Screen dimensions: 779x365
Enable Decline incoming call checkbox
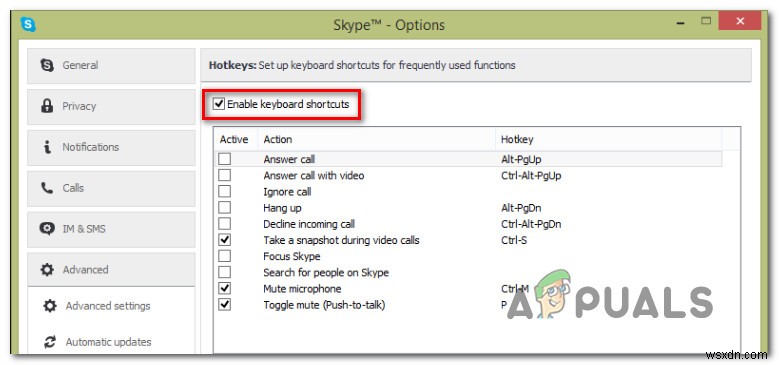(x=225, y=223)
